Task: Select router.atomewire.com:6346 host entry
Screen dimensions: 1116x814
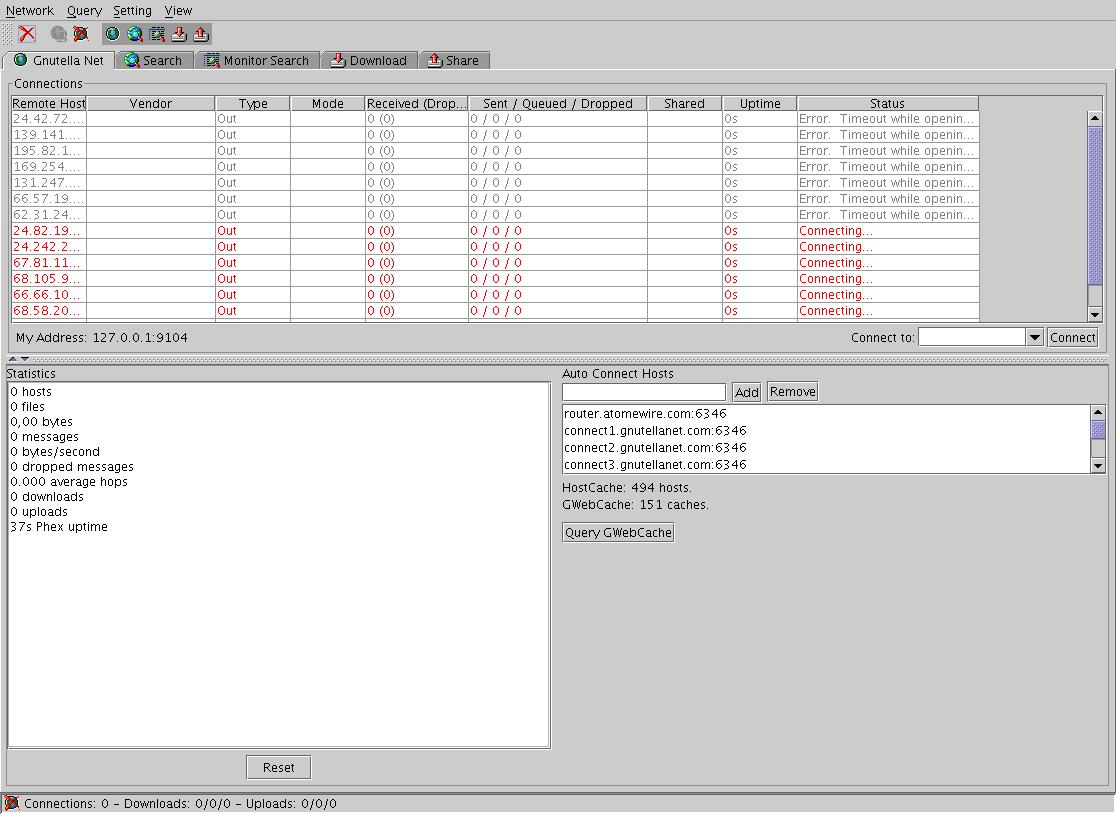Action: click(826, 413)
